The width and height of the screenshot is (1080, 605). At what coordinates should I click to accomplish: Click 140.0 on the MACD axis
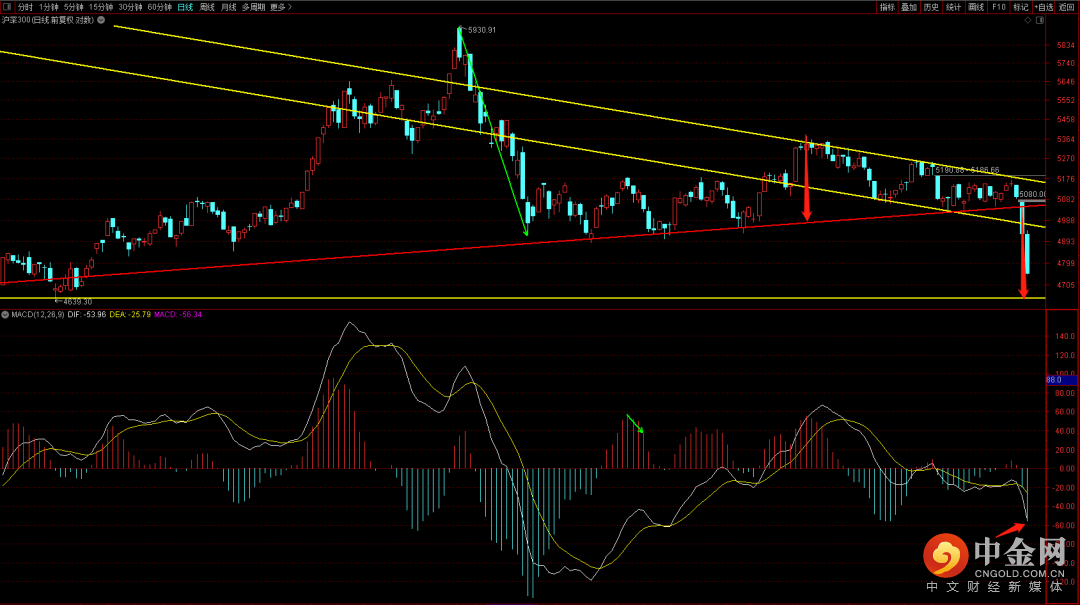pos(1066,336)
